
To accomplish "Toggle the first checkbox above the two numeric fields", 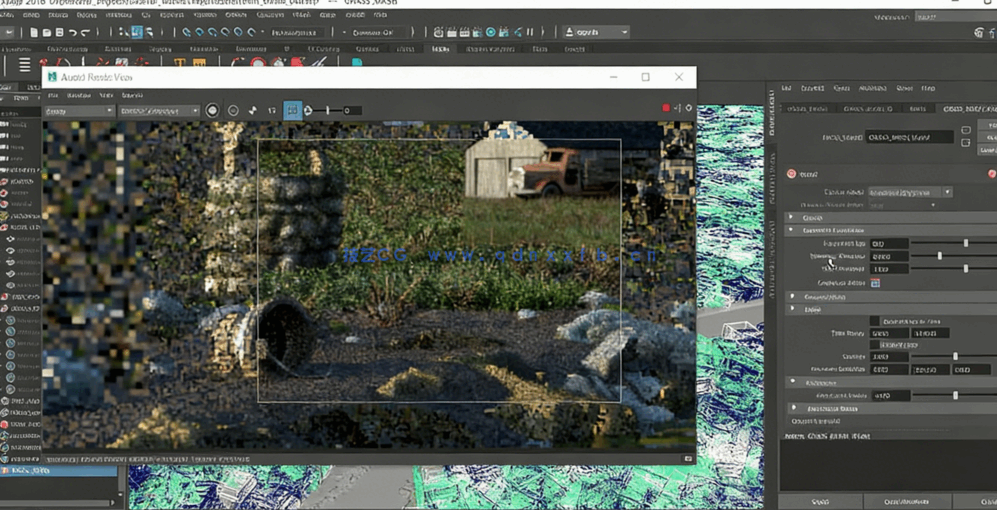I will click(x=874, y=321).
